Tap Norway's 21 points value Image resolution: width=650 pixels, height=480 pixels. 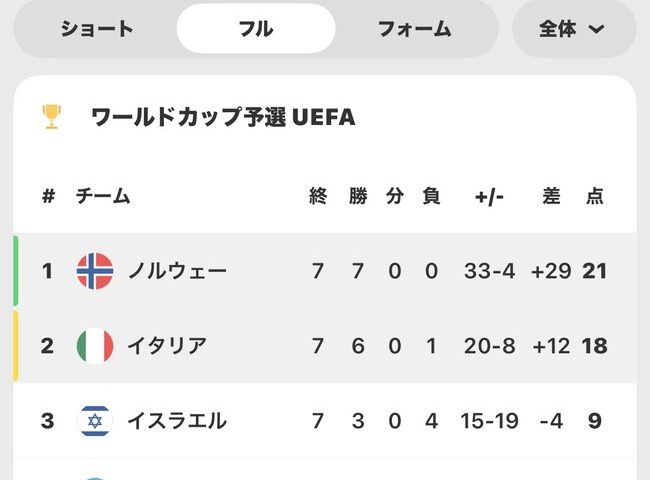[x=595, y=271]
